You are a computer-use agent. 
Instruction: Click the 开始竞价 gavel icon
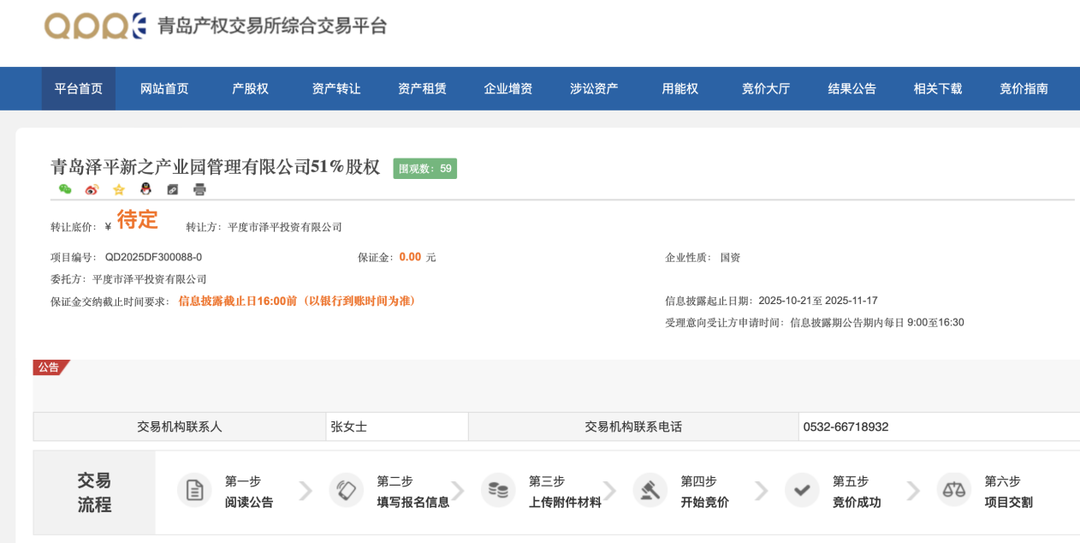(x=650, y=491)
